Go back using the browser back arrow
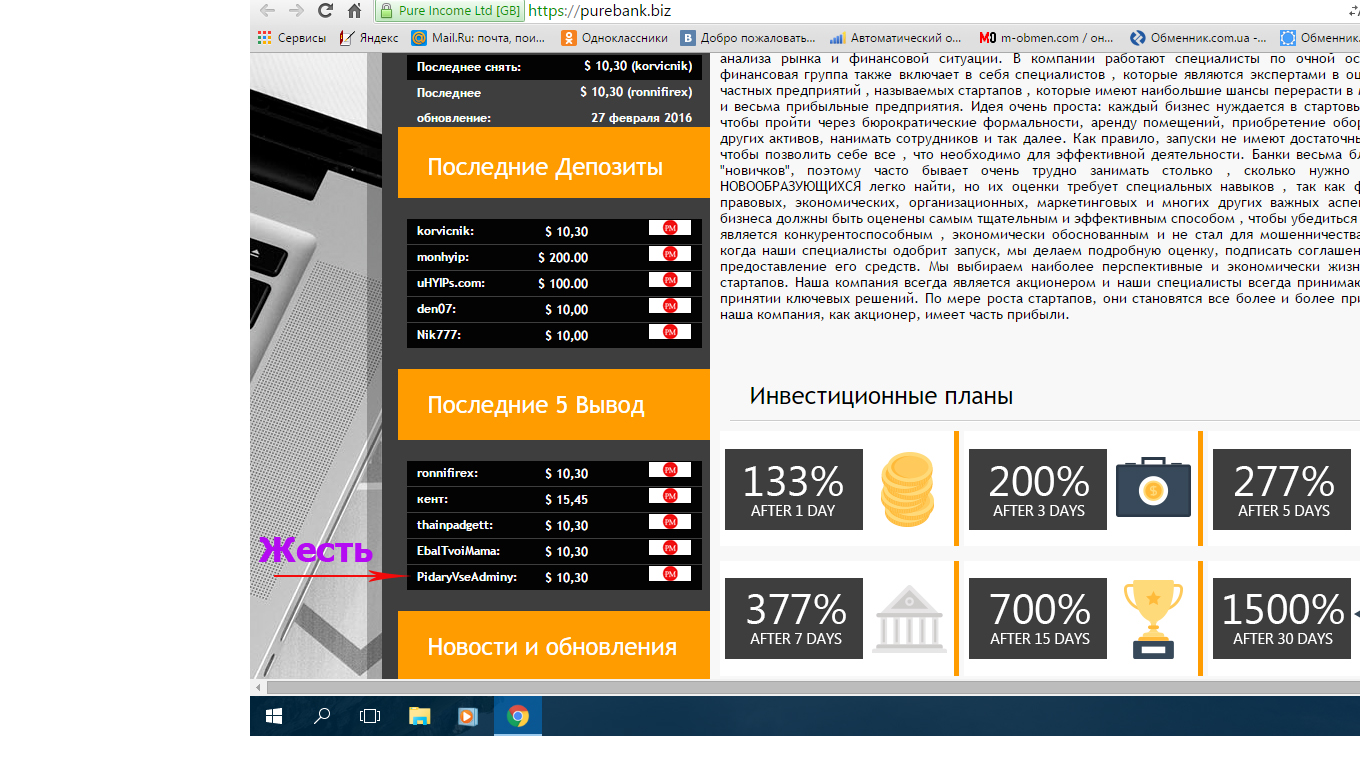The height and width of the screenshot is (768, 1360). pos(266,11)
